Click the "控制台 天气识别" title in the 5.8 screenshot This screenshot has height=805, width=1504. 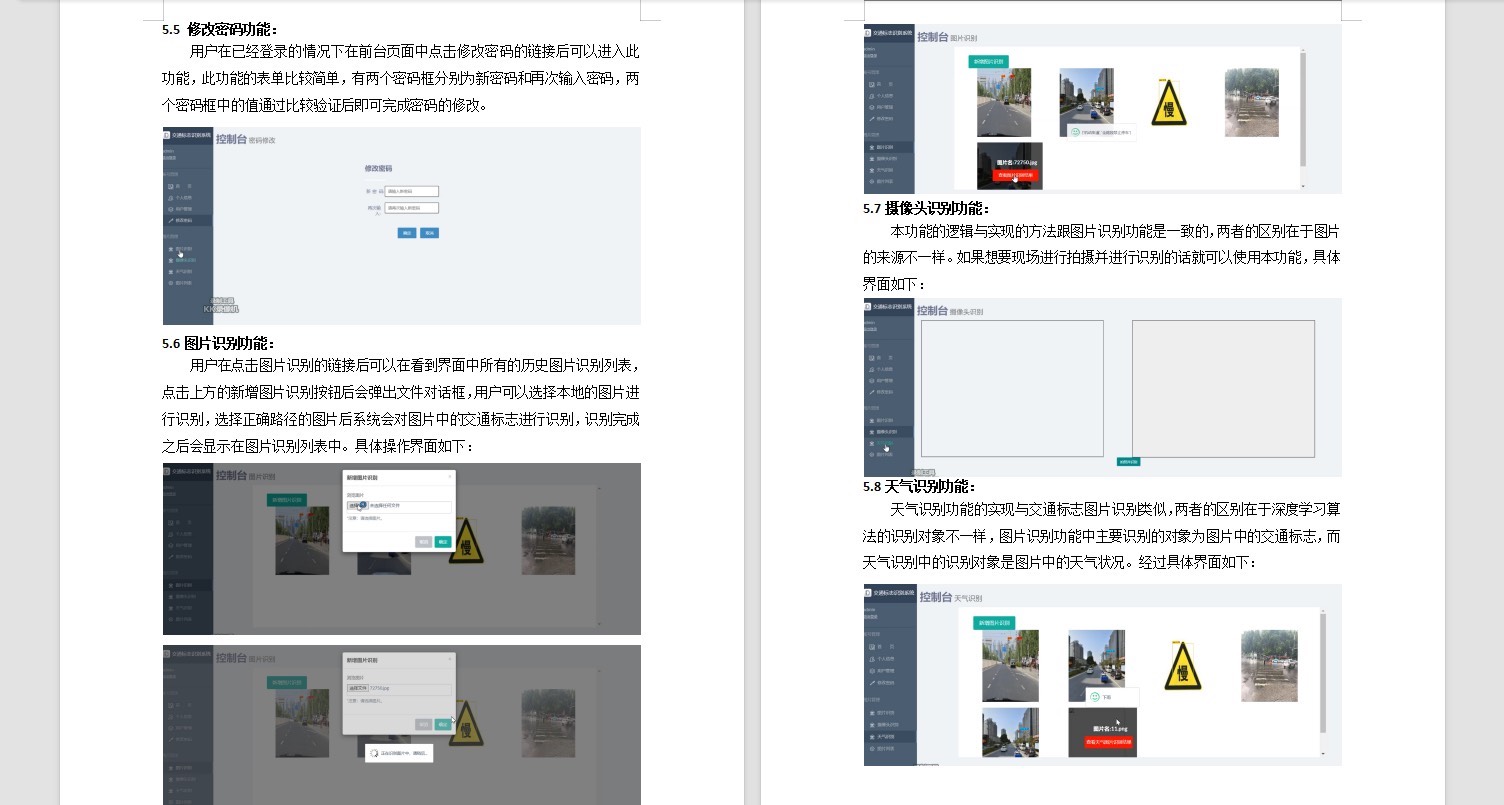point(950,597)
